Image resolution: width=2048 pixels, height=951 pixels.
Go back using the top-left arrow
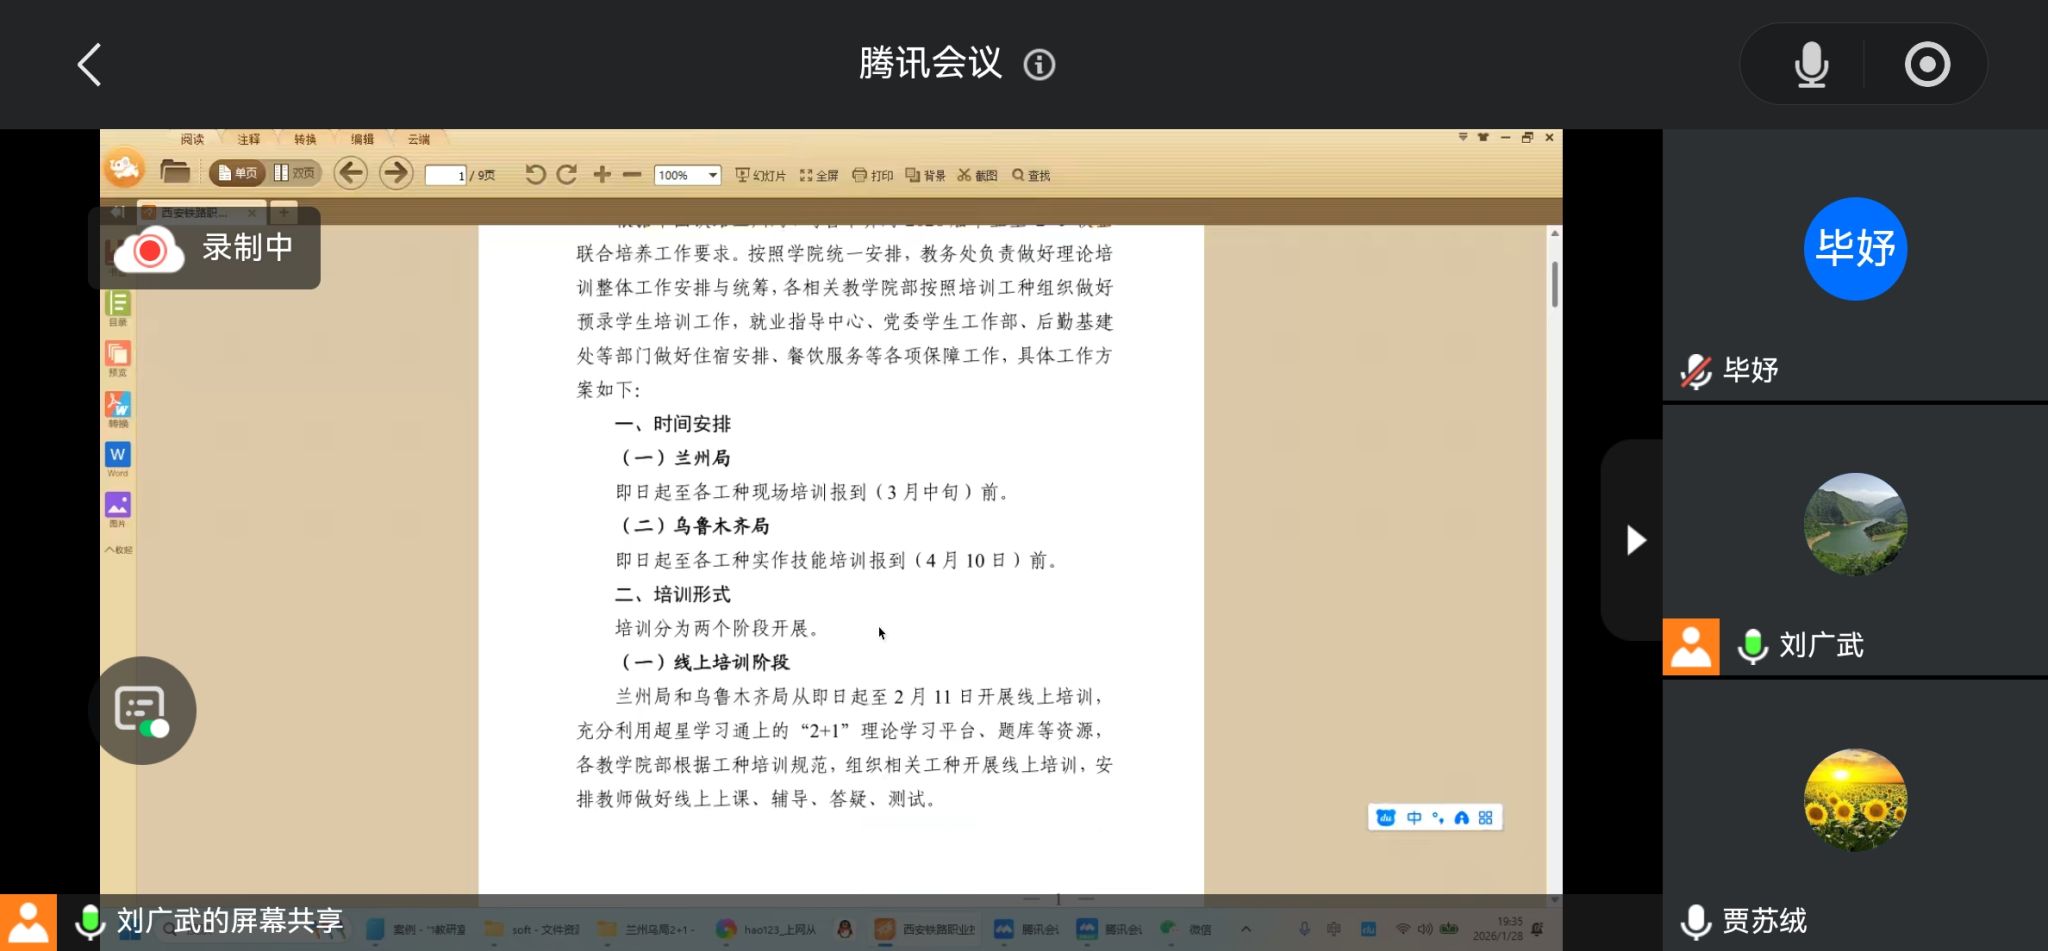[90, 65]
